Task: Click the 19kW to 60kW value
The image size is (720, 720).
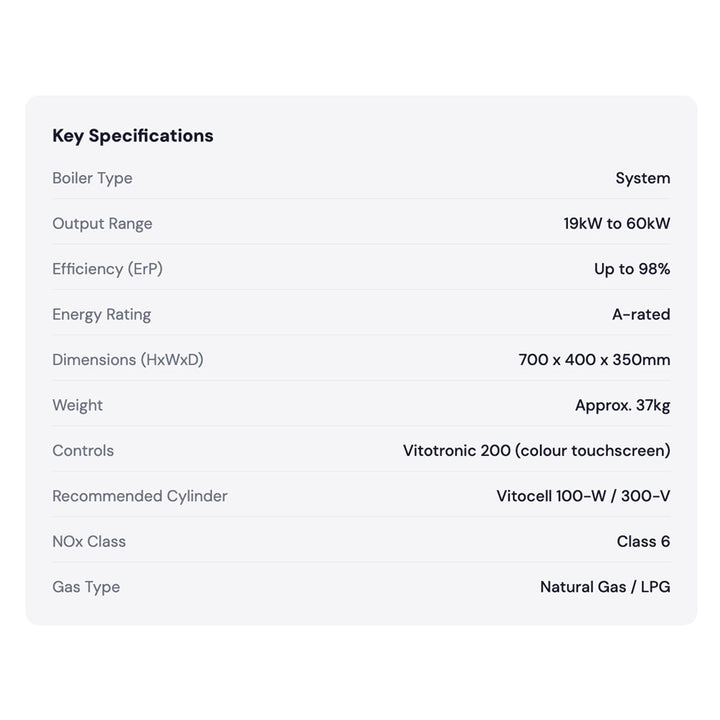Action: click(x=617, y=224)
